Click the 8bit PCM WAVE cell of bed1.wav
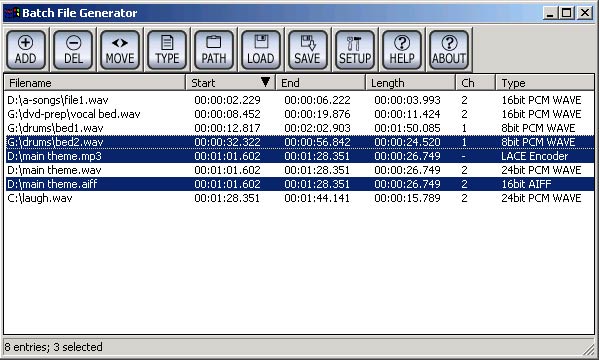 (538, 128)
